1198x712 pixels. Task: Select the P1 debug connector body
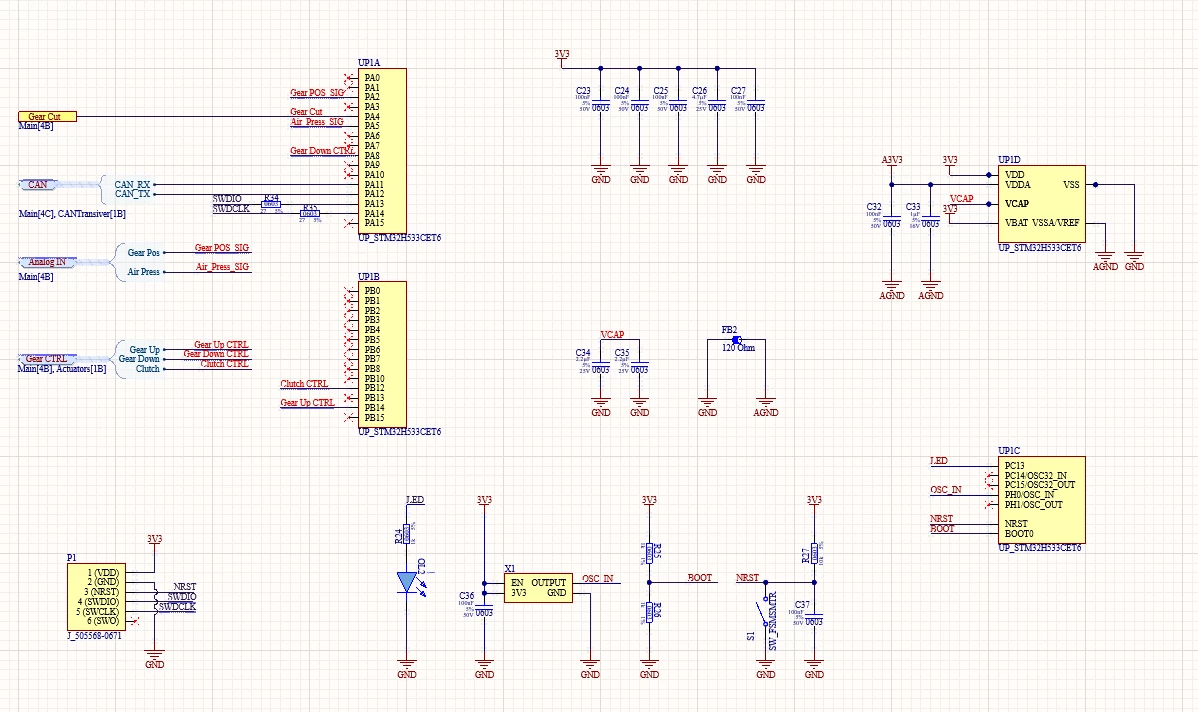(x=96, y=597)
